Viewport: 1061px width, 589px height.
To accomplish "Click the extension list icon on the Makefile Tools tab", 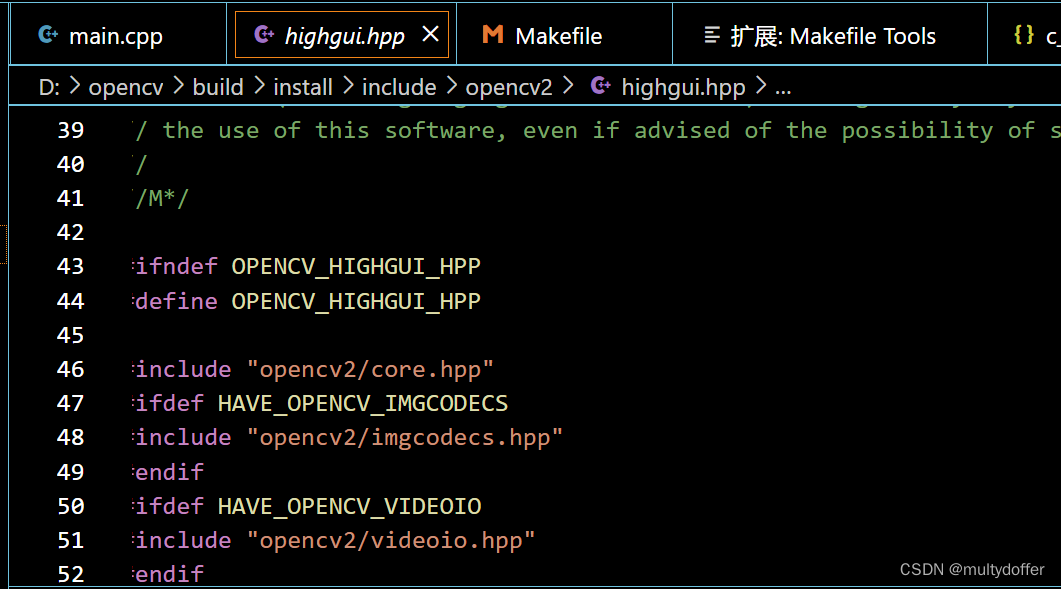I will pyautogui.click(x=713, y=33).
